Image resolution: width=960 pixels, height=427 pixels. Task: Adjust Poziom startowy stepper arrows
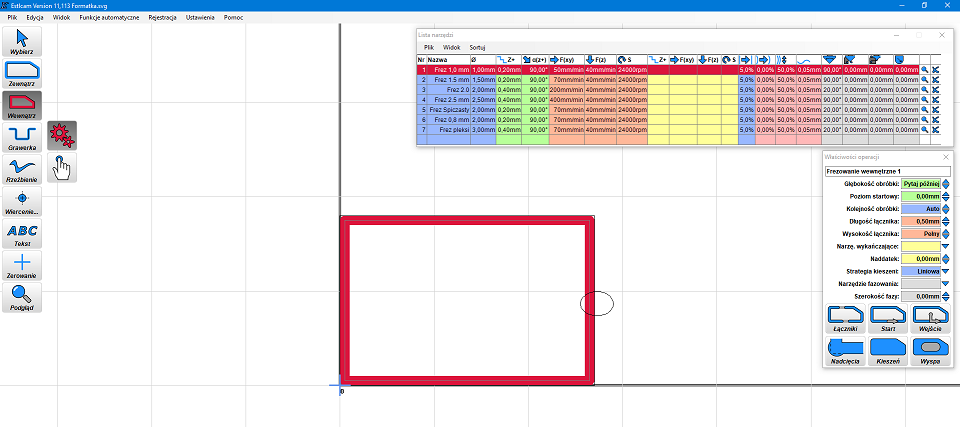pyautogui.click(x=946, y=196)
